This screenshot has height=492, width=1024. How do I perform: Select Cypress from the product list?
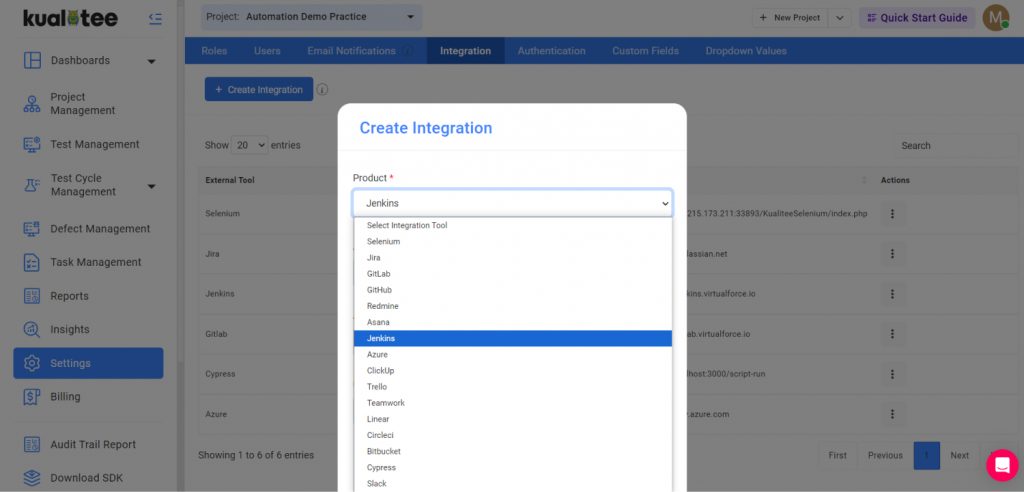point(513,467)
